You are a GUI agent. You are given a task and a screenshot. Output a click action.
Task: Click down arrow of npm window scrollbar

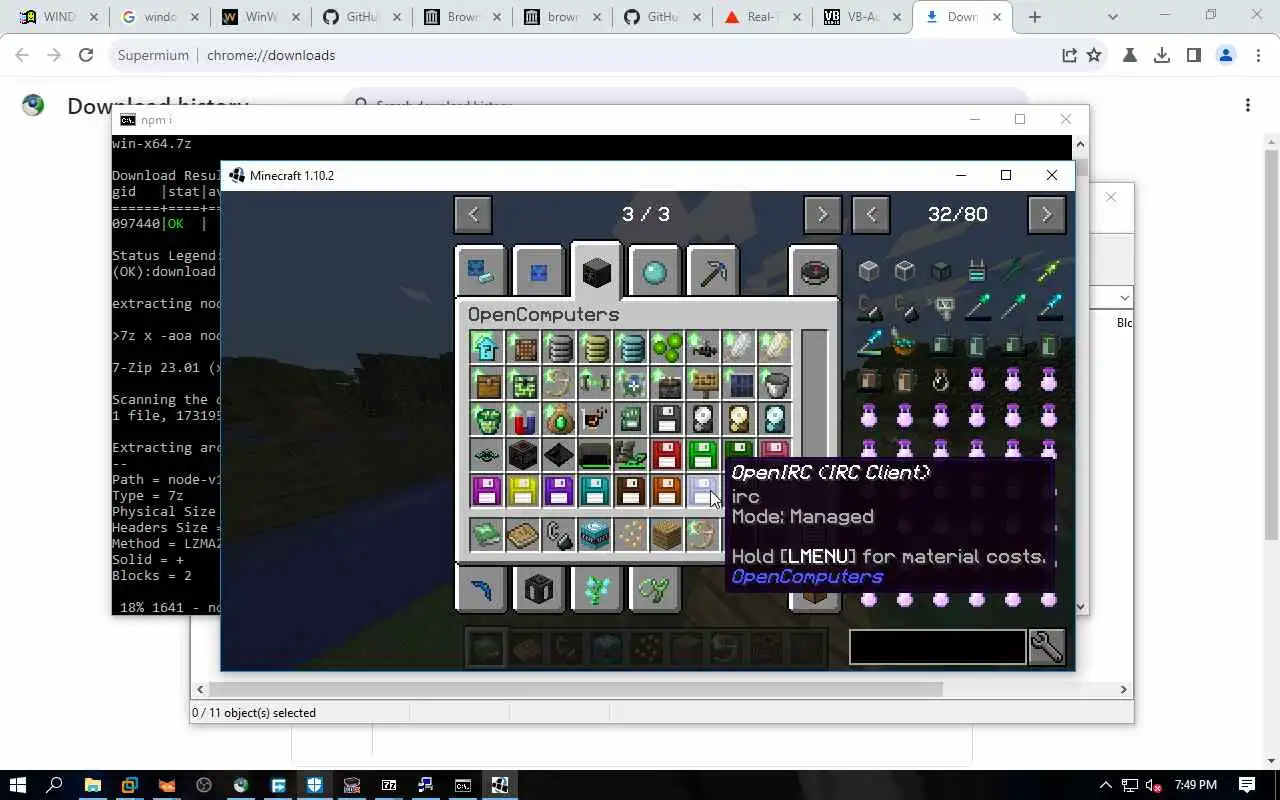point(1080,607)
